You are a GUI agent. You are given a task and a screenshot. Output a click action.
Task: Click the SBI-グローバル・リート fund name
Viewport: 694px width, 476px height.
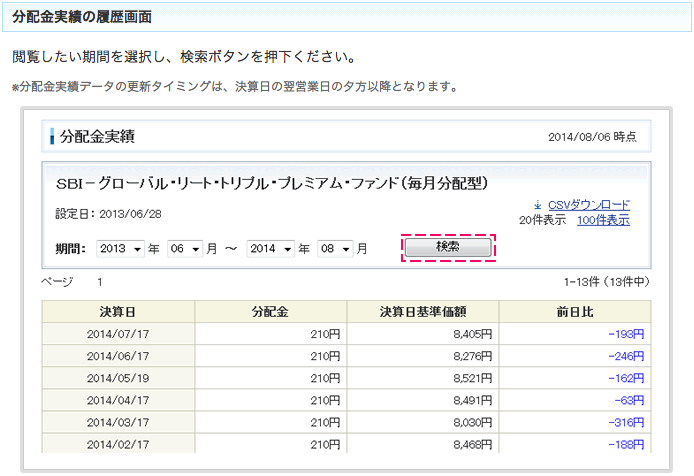[272, 183]
